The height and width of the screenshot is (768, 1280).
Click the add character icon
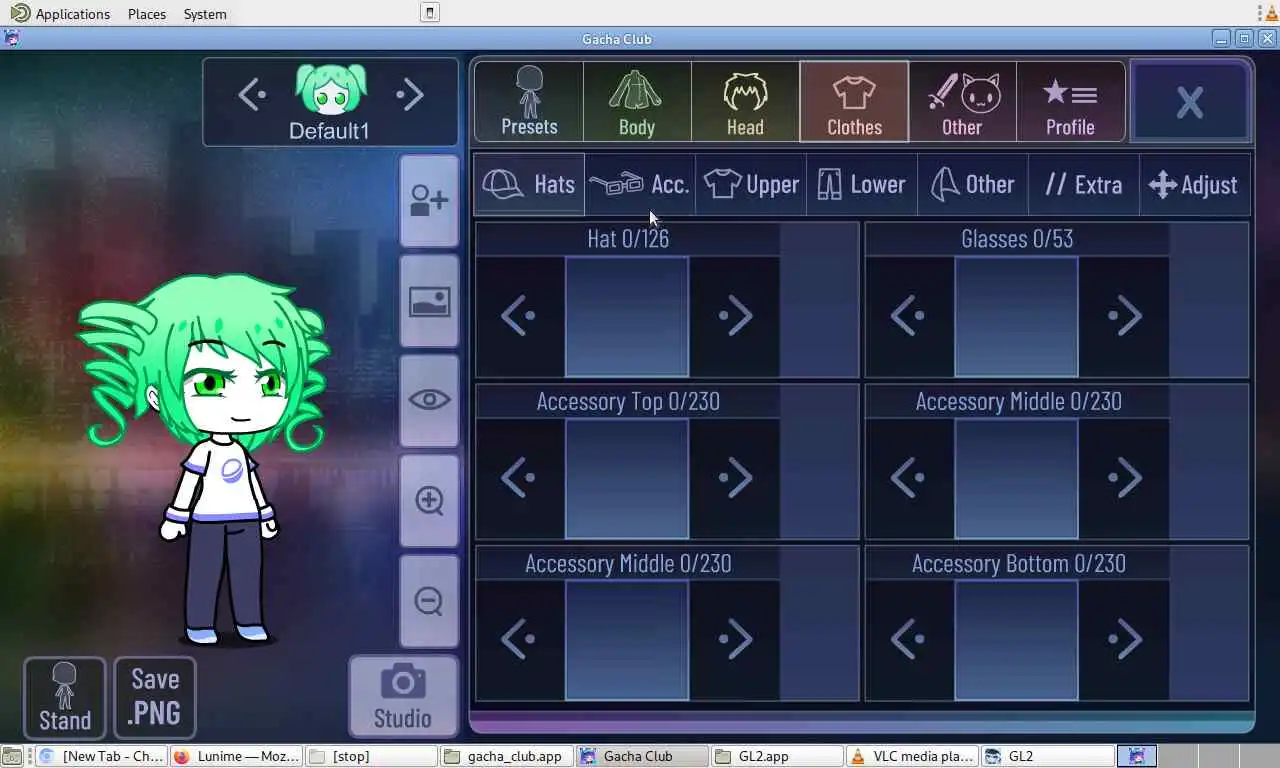(429, 200)
